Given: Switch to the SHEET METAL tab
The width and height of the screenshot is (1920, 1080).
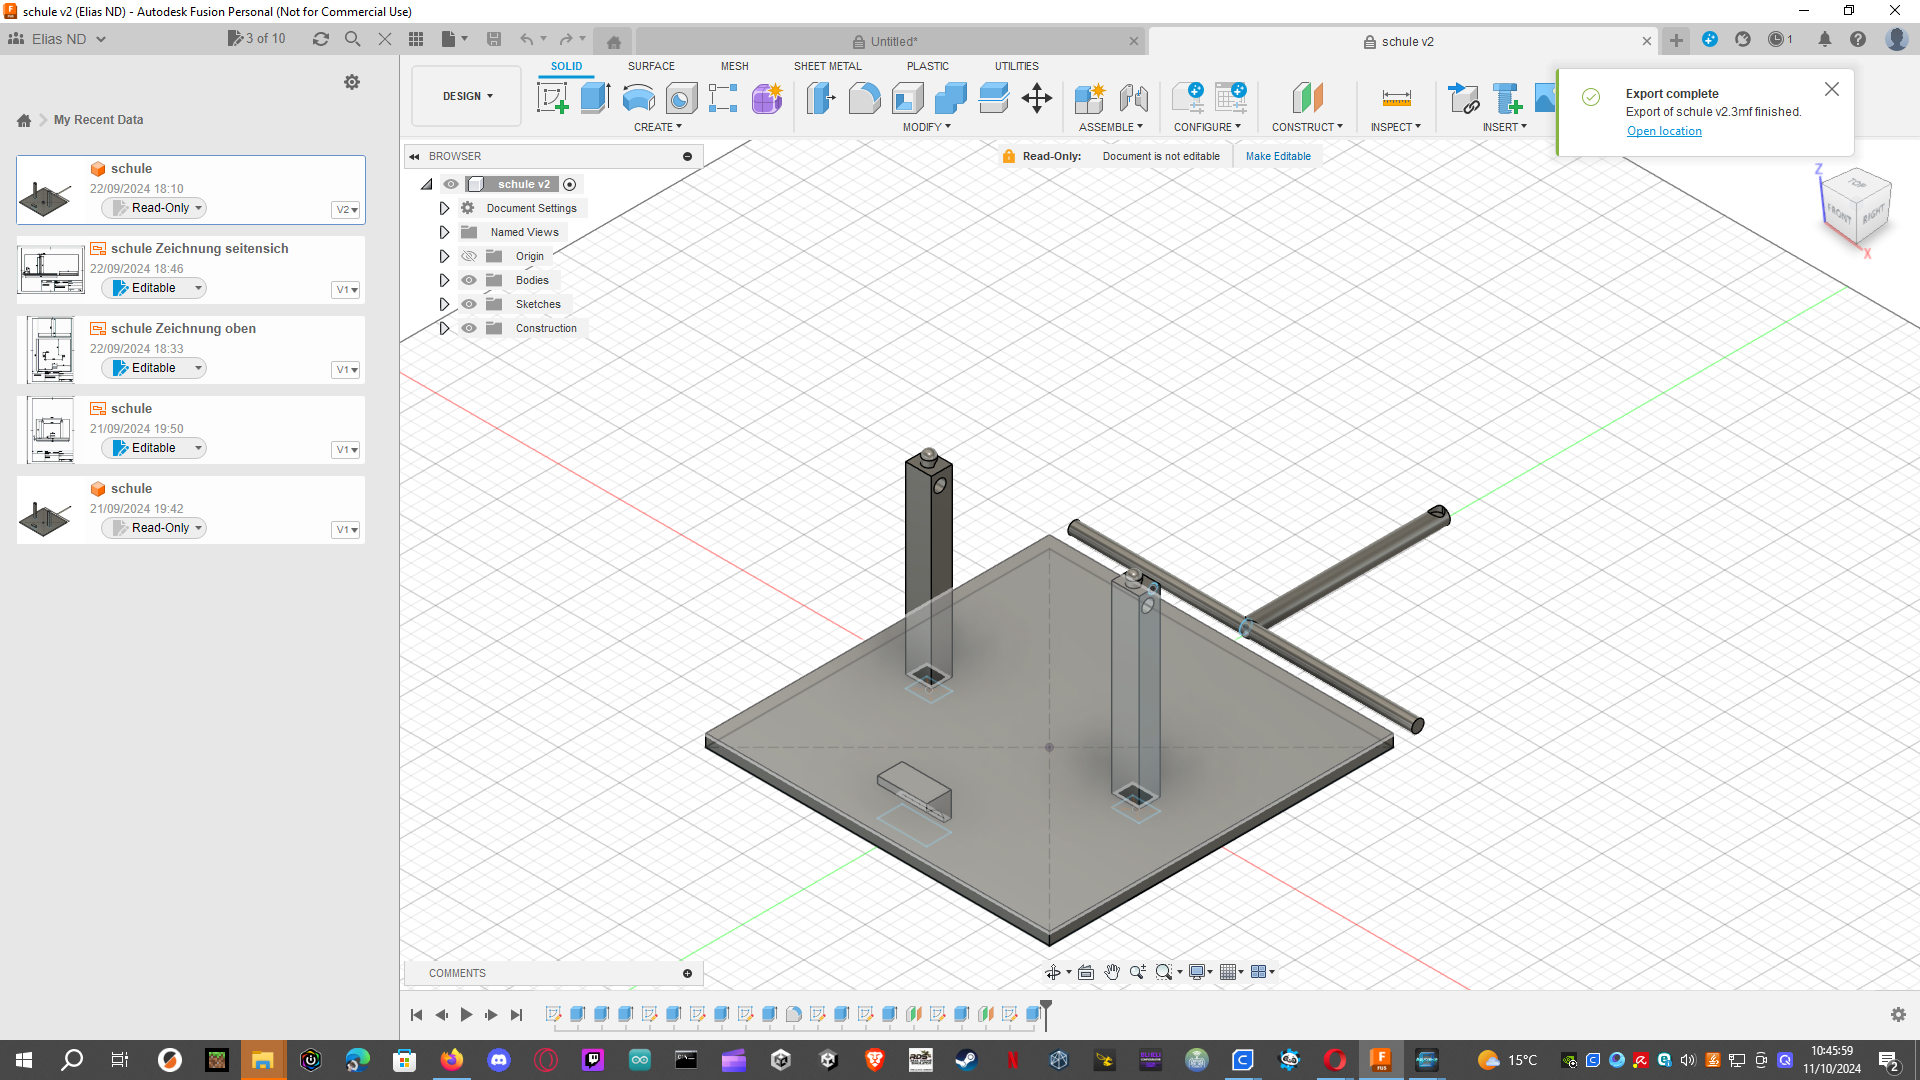Looking at the screenshot, I should pos(828,66).
